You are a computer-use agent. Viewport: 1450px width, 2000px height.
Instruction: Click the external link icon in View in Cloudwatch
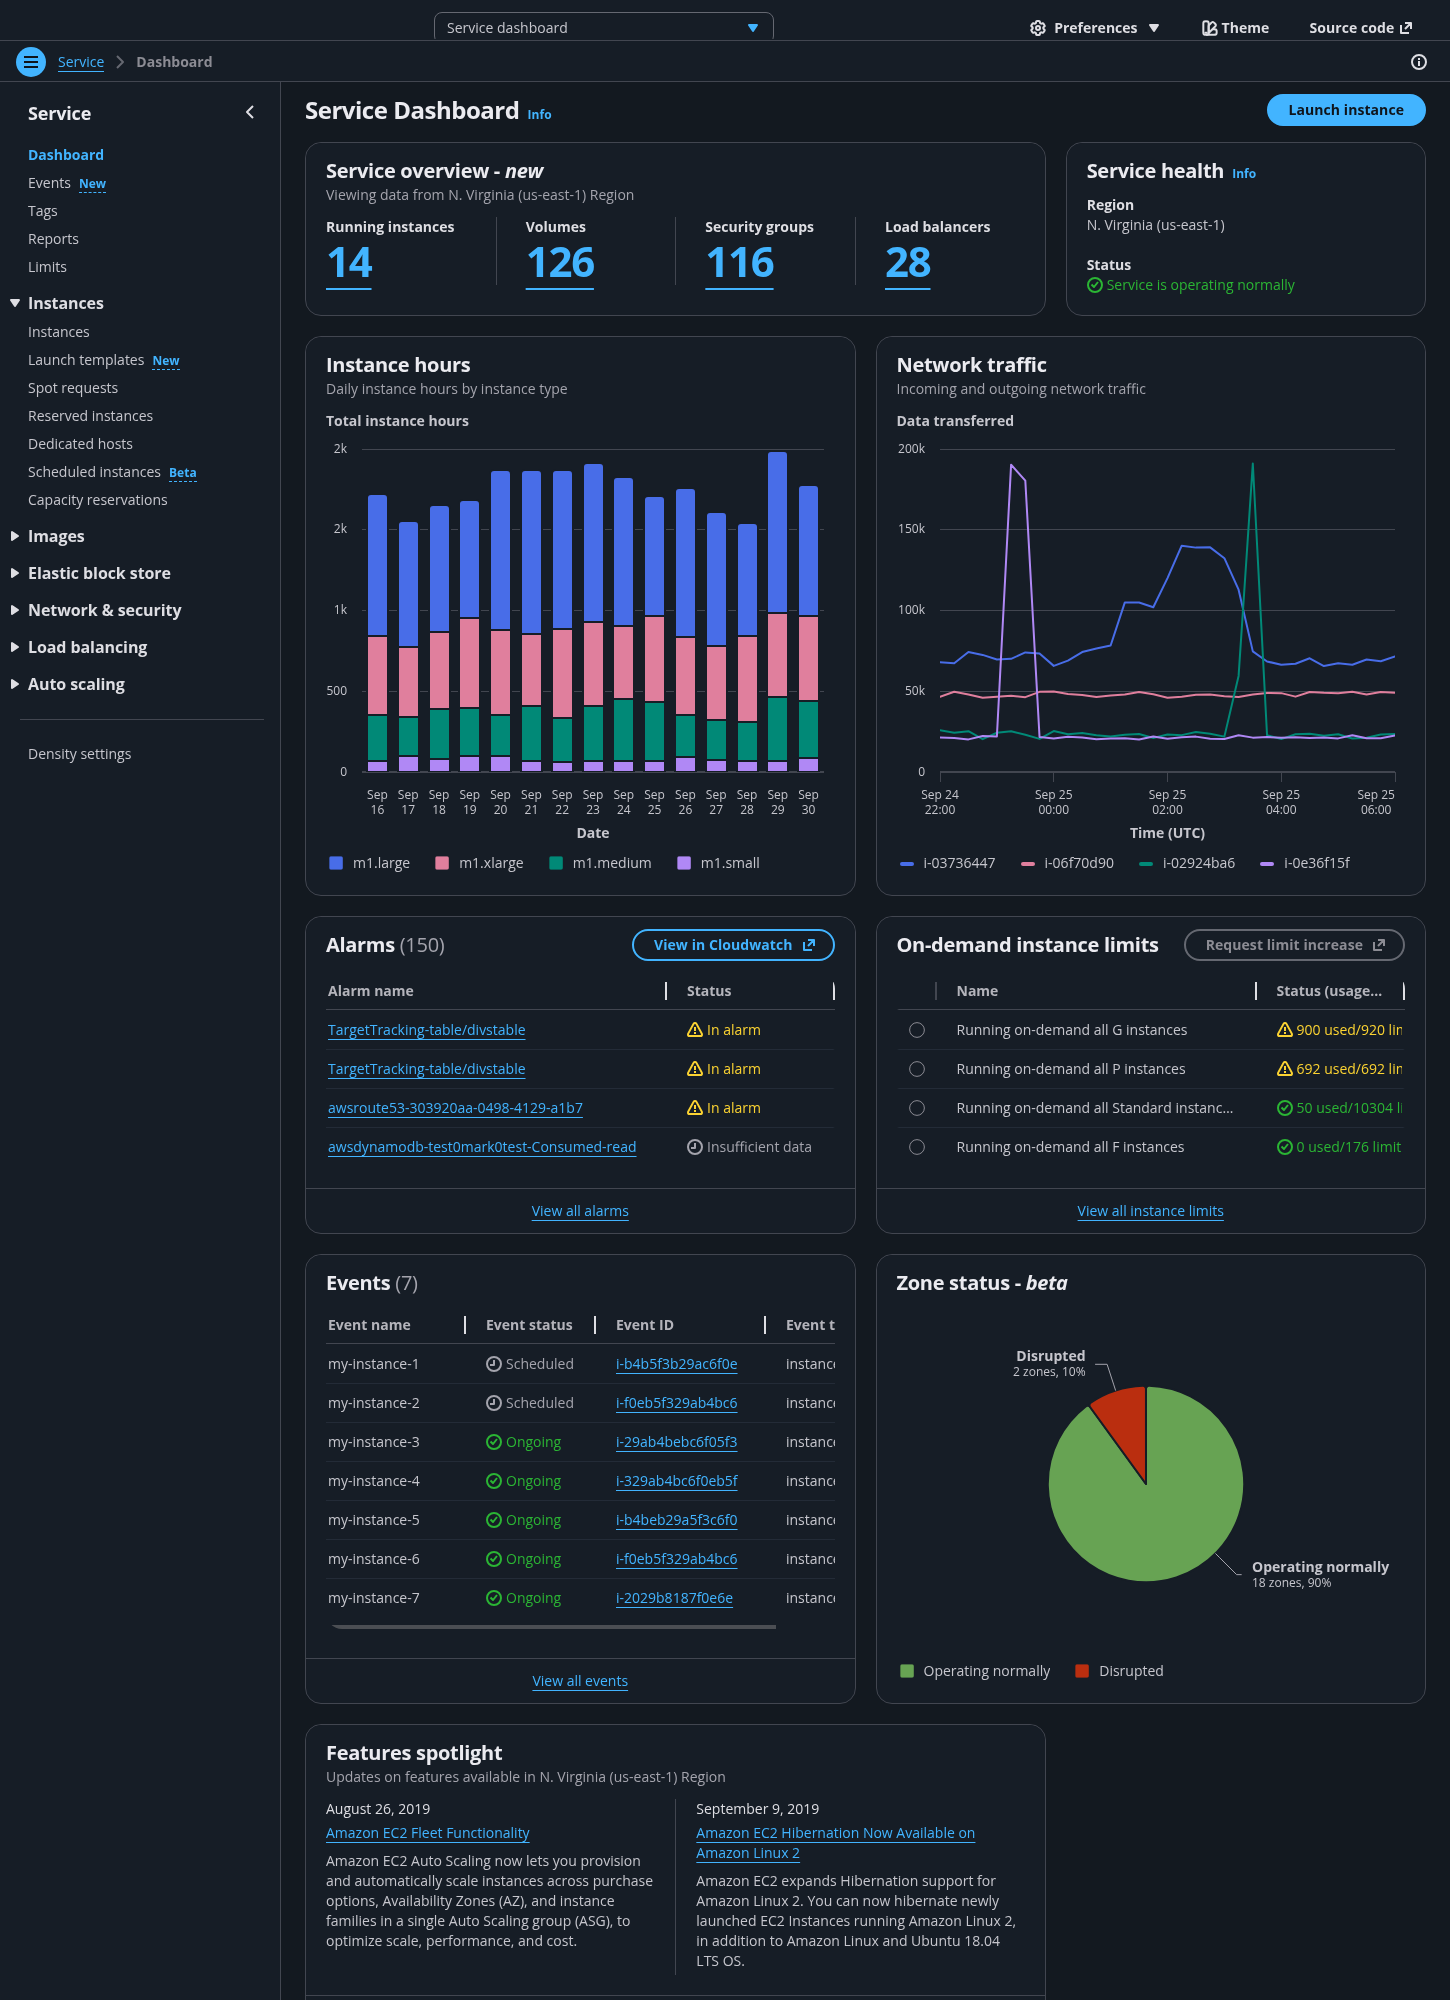809,945
